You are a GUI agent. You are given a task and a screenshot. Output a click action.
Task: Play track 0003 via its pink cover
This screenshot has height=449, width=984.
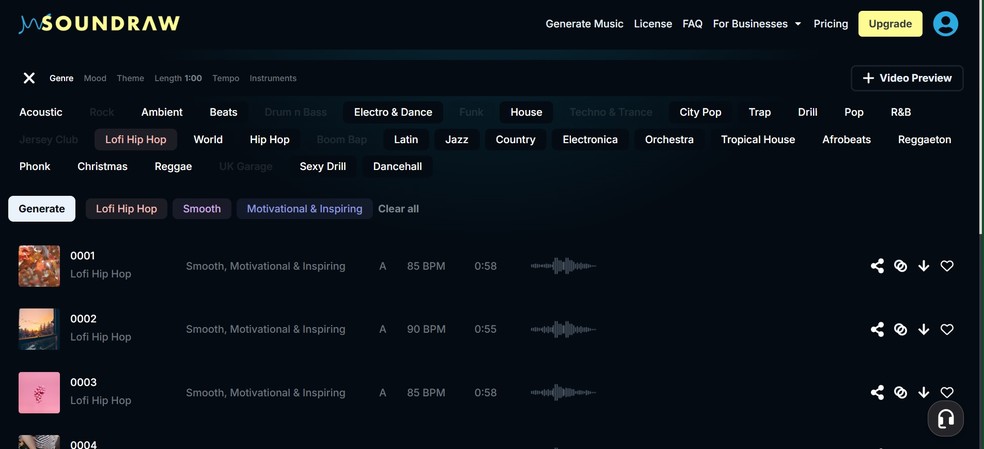pyautogui.click(x=39, y=392)
